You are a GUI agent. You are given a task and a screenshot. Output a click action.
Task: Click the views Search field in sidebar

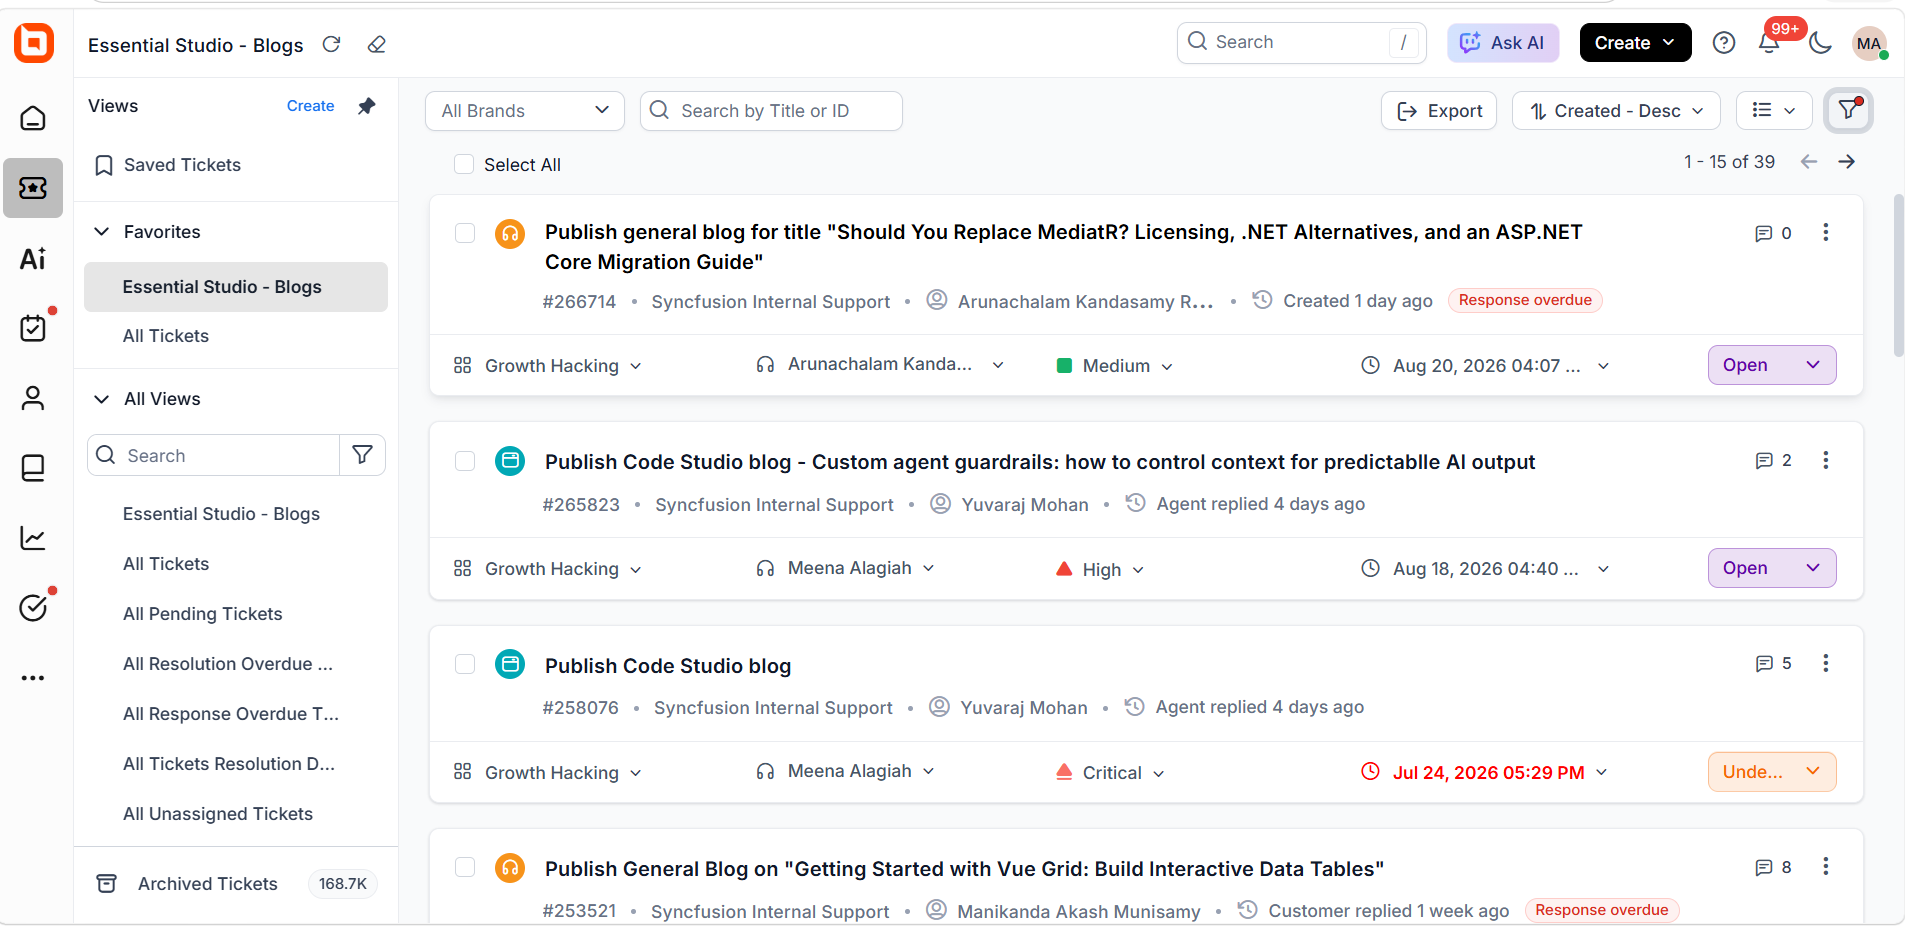tap(214, 455)
